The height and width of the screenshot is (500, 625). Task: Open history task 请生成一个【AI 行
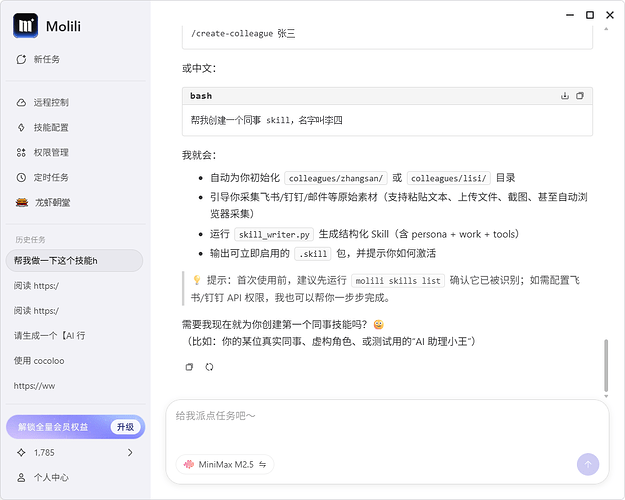pos(49,335)
